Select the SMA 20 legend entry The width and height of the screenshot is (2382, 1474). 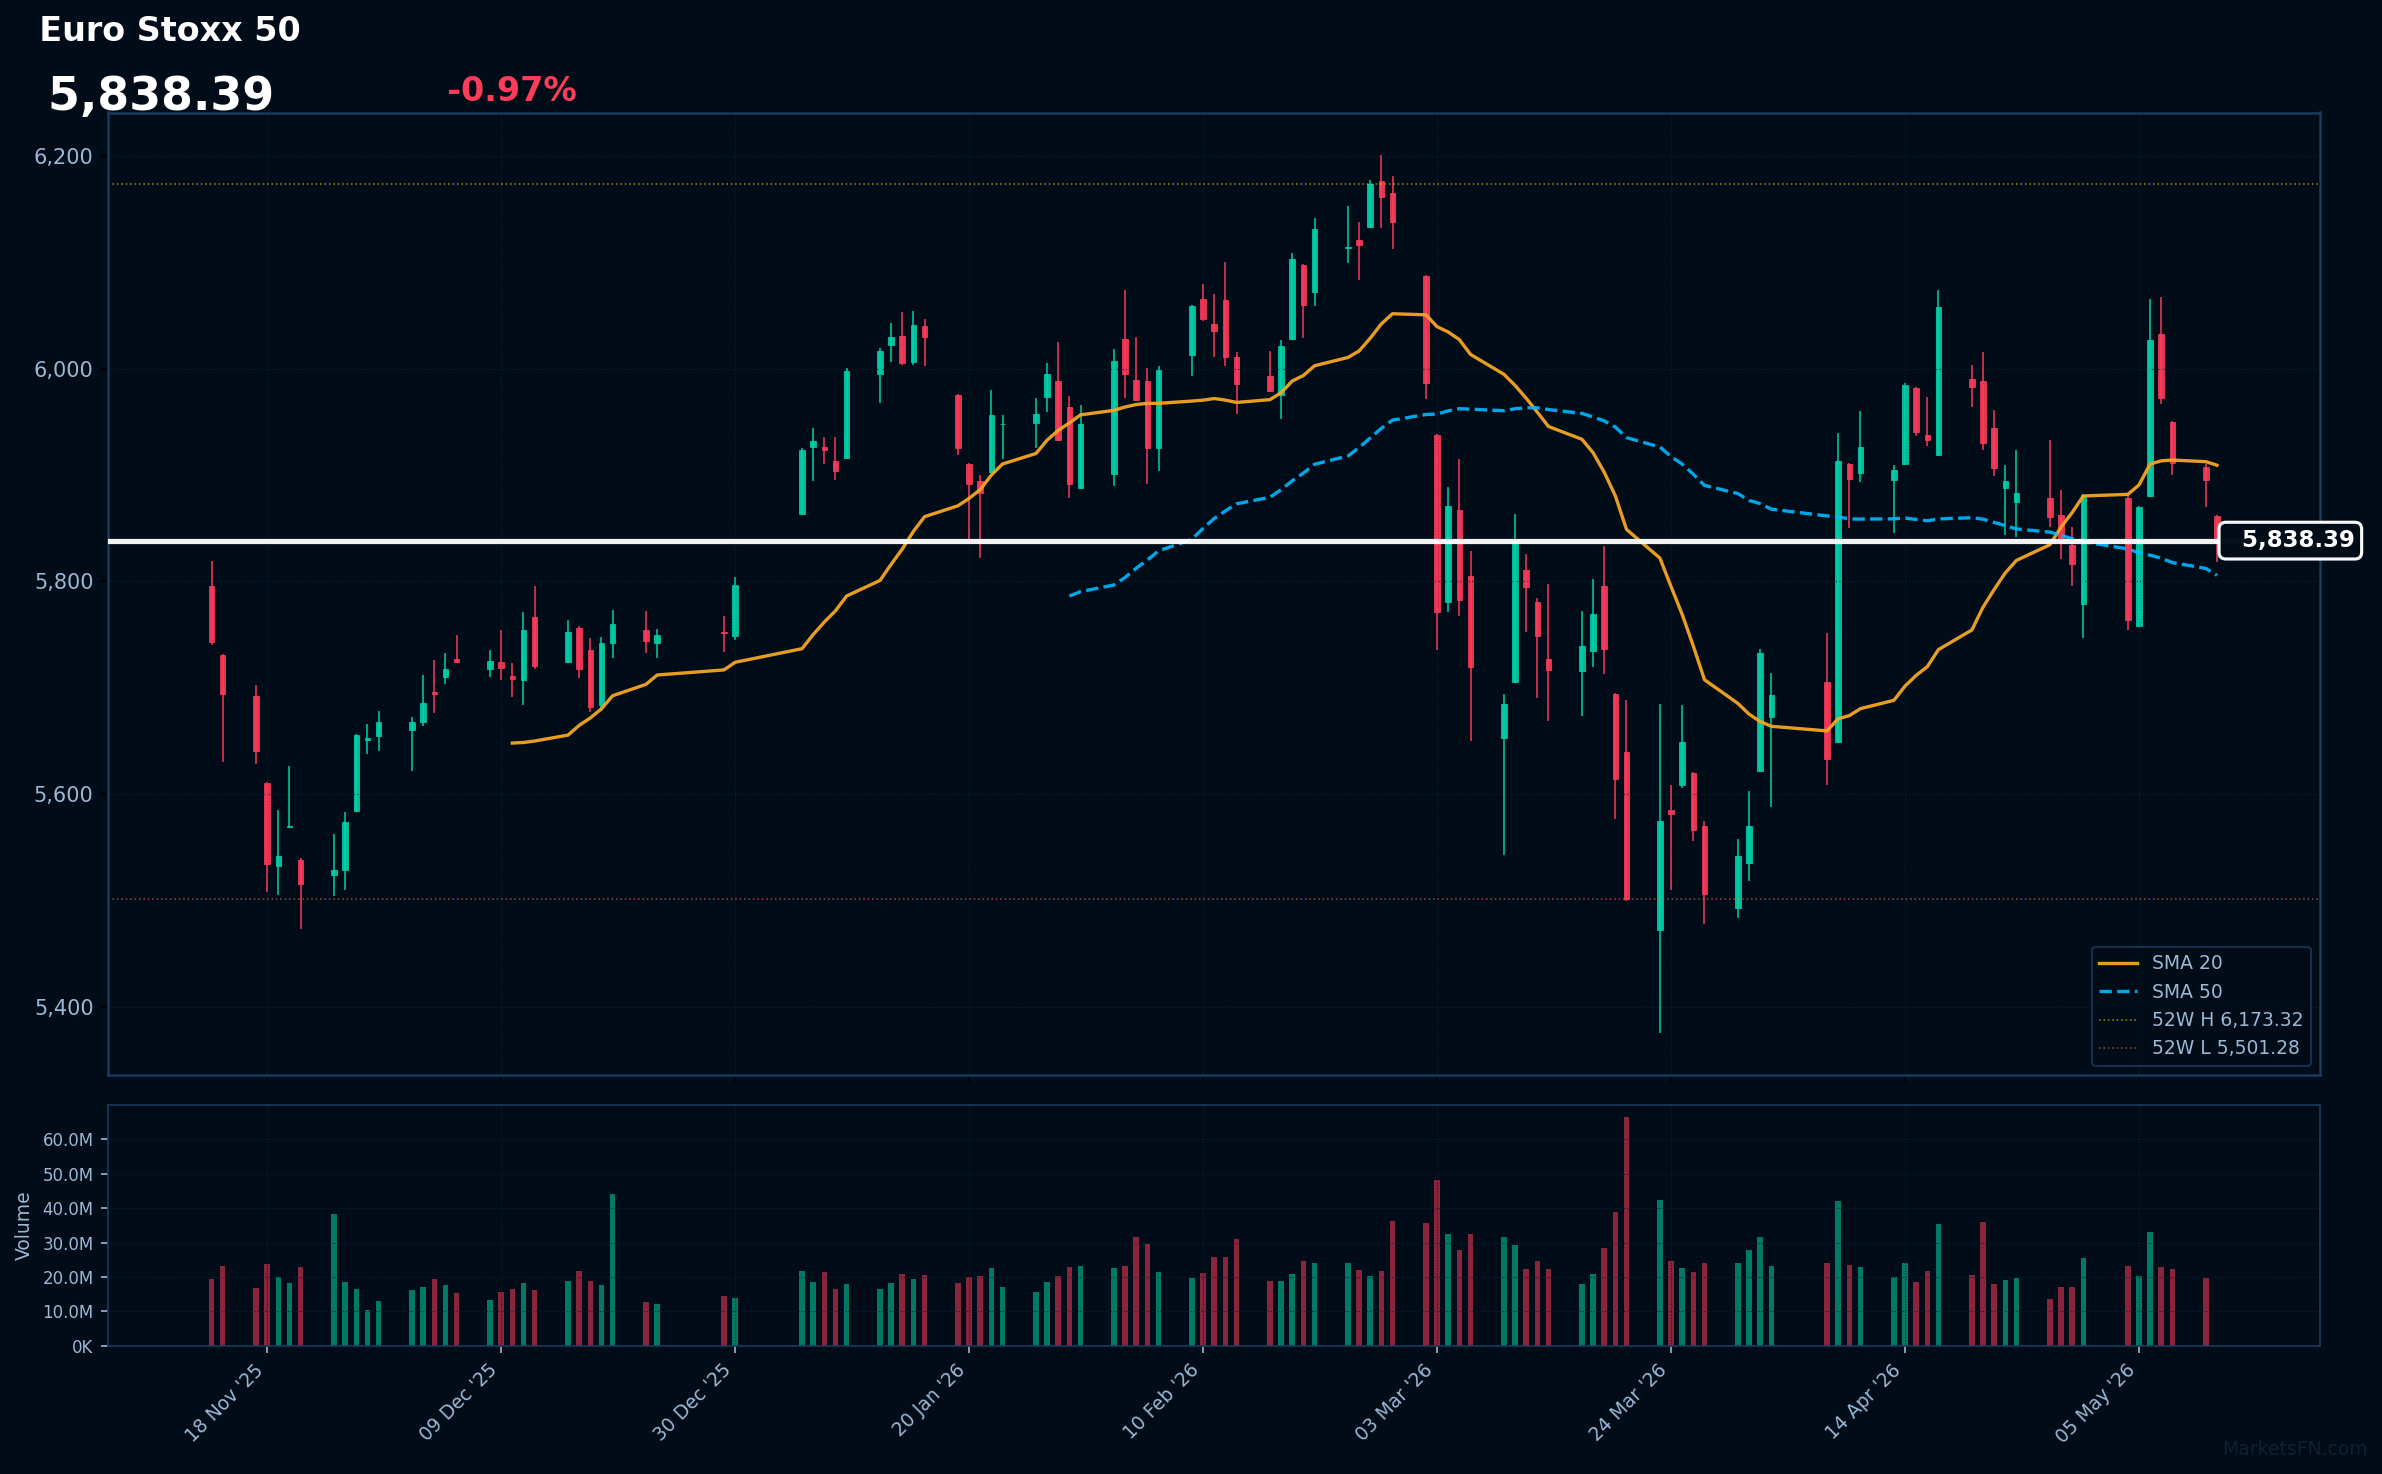coord(2160,962)
